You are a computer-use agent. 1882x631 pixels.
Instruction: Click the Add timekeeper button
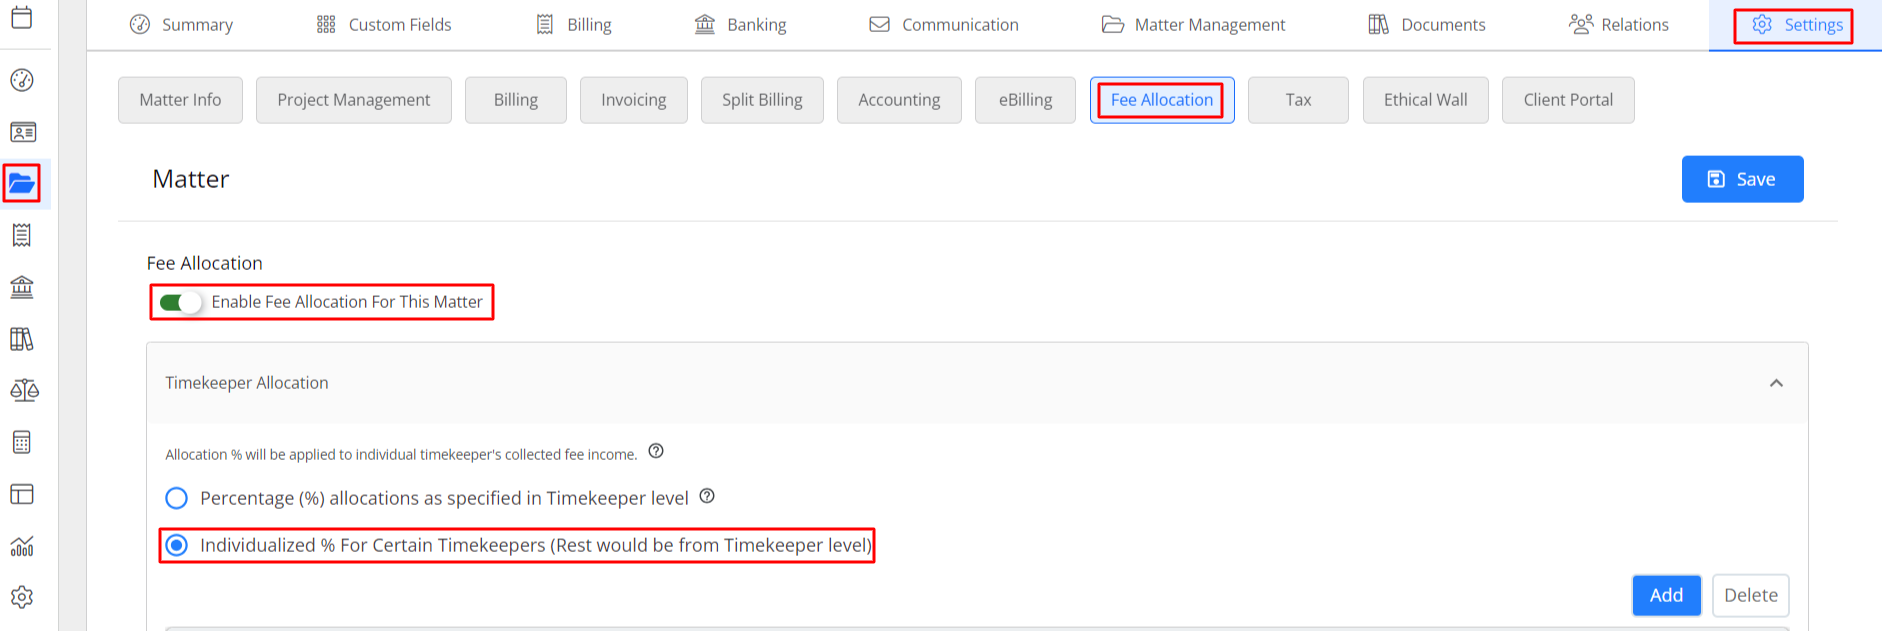tap(1666, 595)
